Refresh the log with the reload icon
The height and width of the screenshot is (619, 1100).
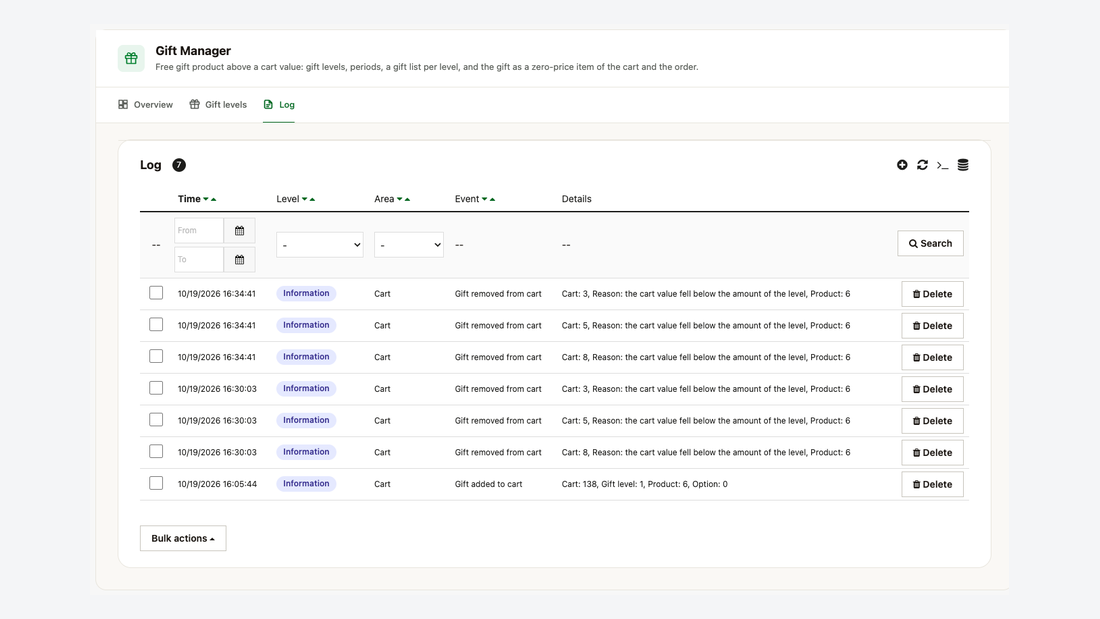tap(923, 165)
